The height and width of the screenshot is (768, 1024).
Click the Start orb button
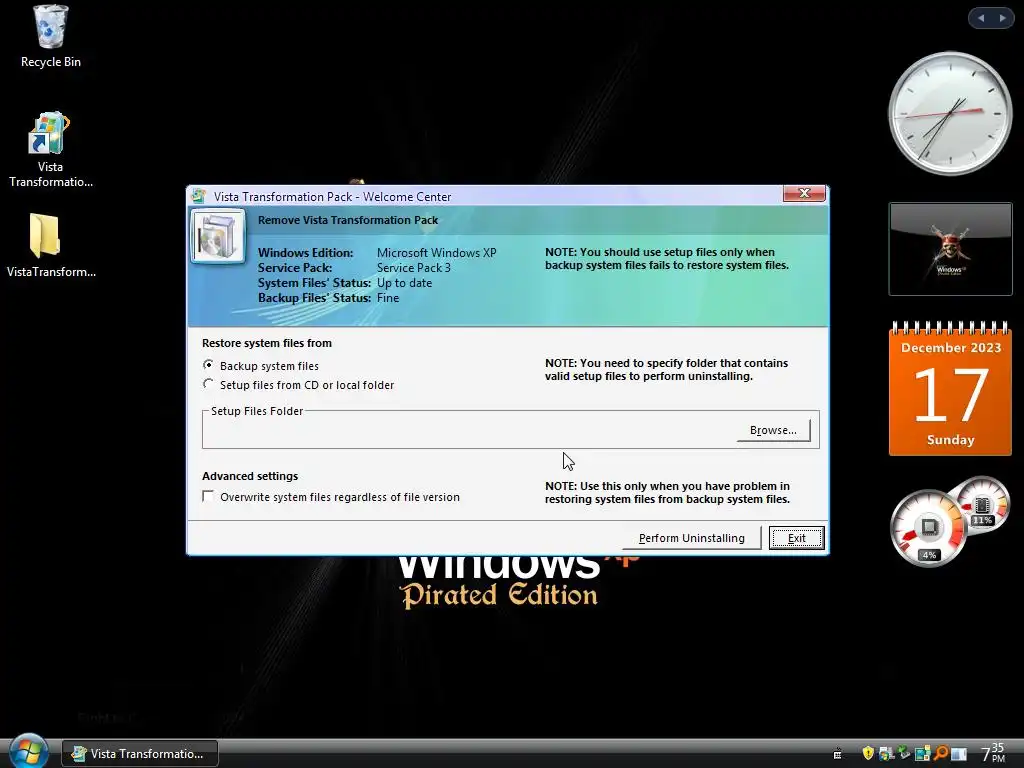click(27, 752)
